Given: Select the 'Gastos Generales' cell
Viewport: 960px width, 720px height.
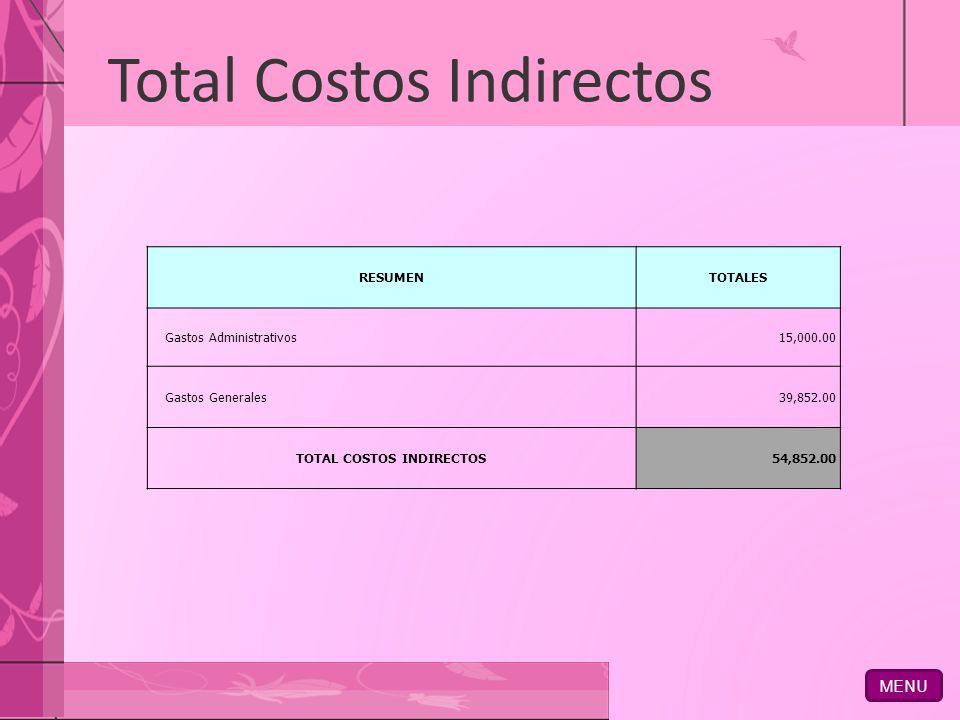Looking at the screenshot, I should (391, 397).
